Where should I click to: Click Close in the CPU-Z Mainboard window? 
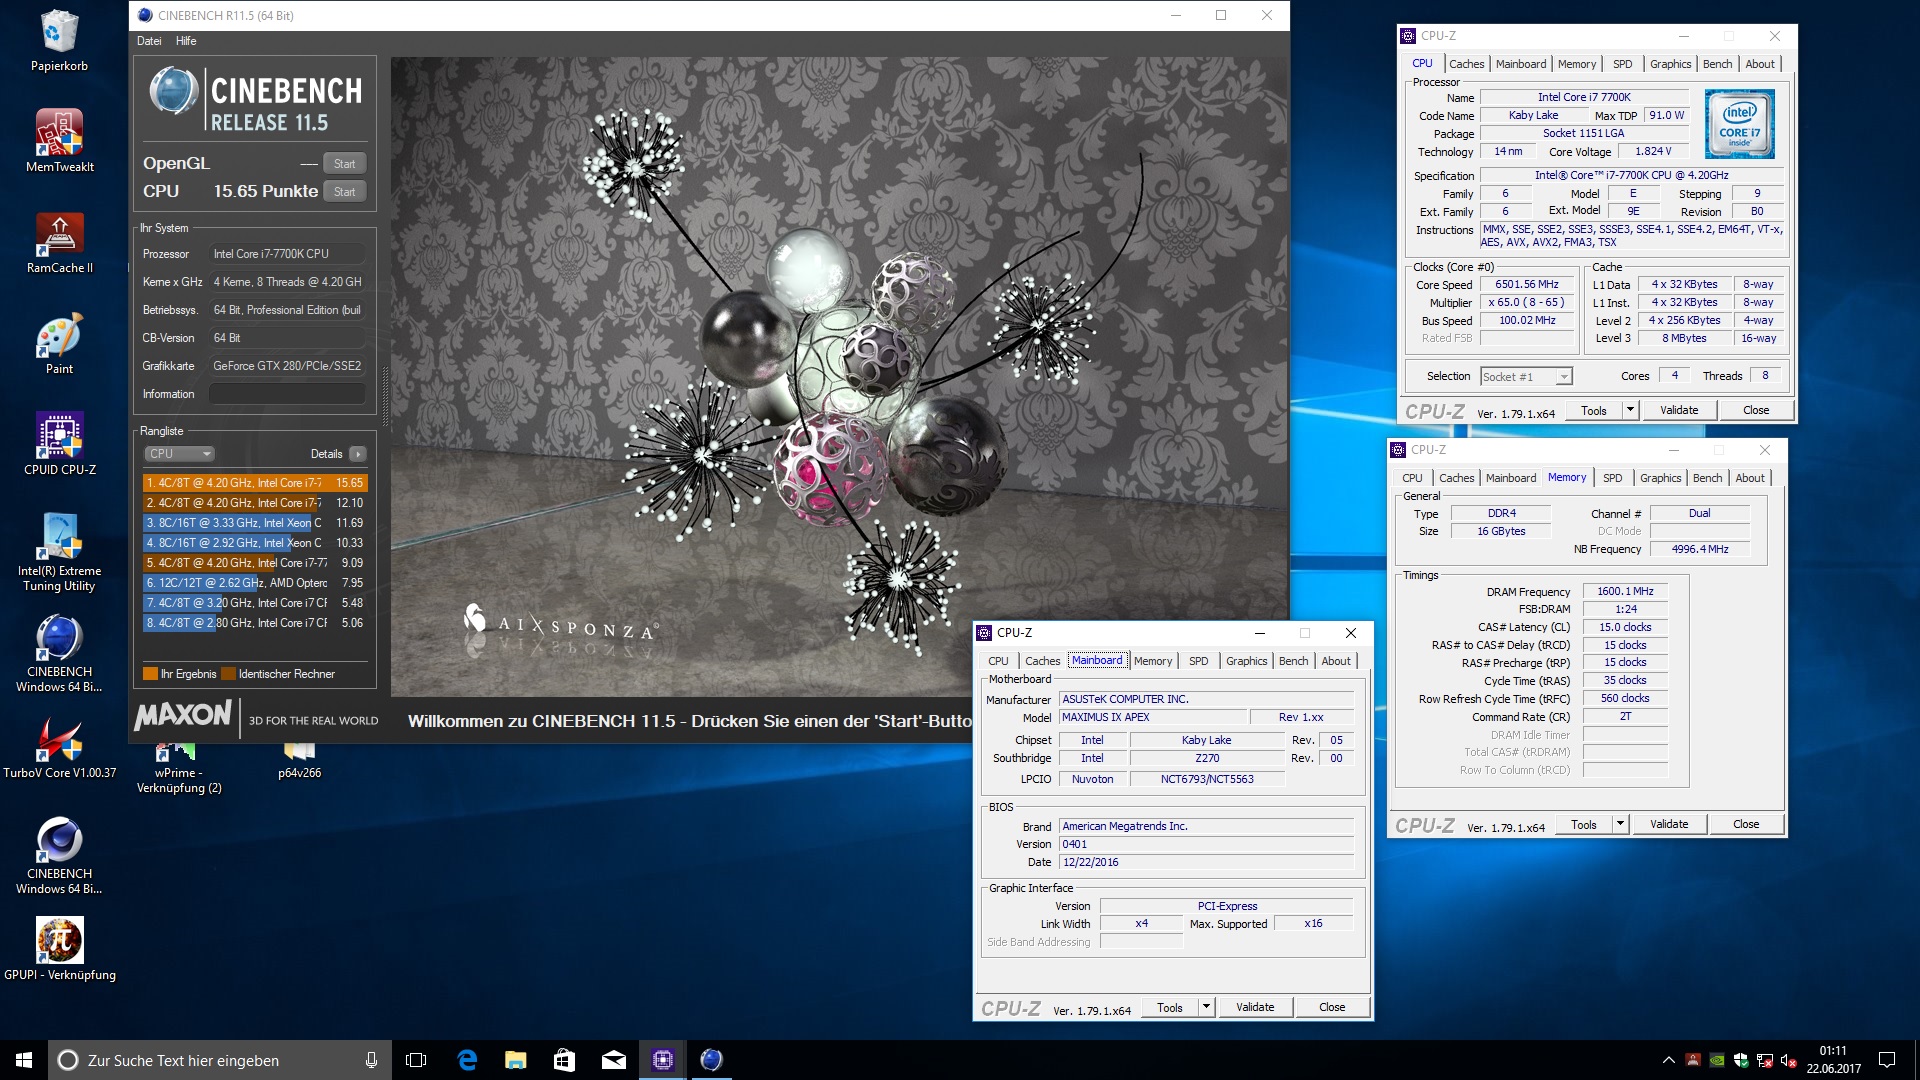click(1332, 1007)
